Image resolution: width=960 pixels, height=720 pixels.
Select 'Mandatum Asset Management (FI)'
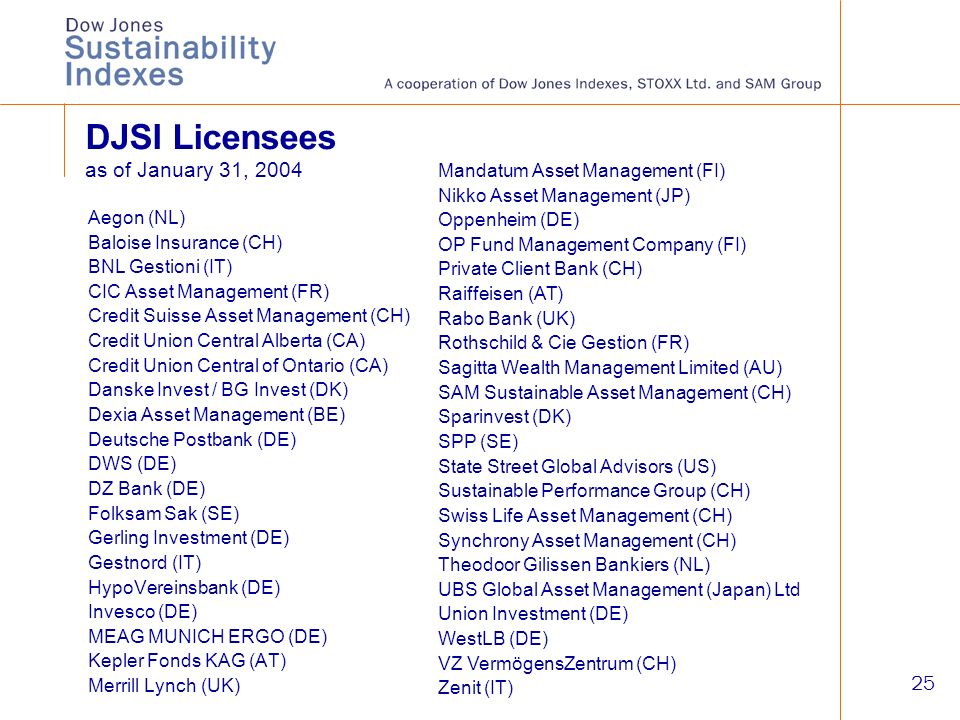click(x=582, y=171)
